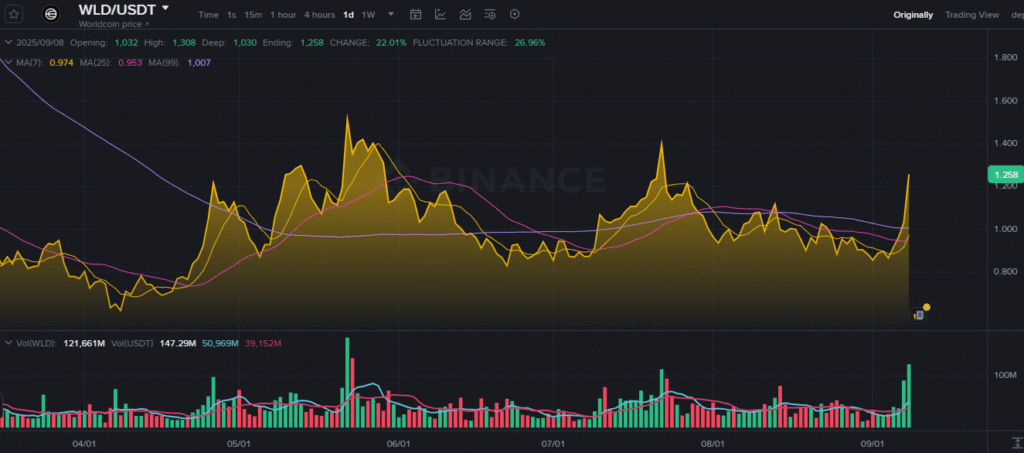Collapse the Vol(WLD) volume legend chevron
This screenshot has height=453, width=1024.
8,343
